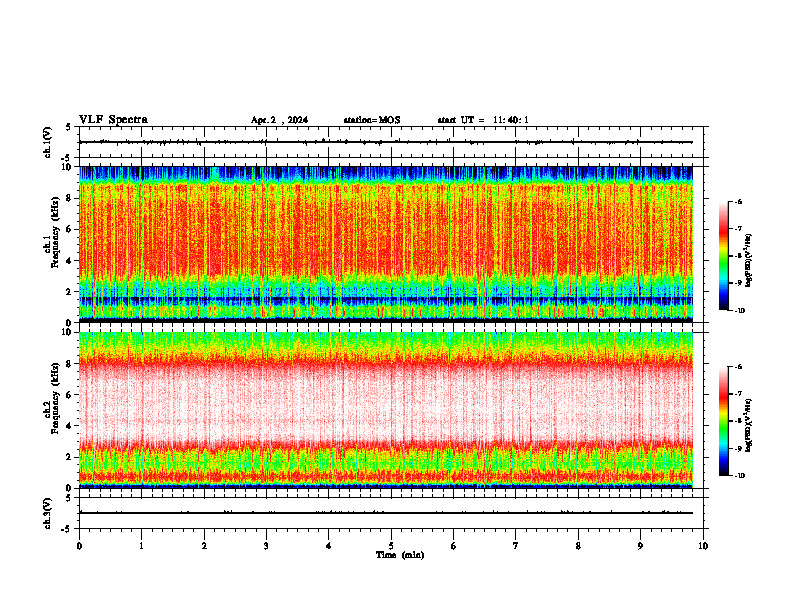Click the ch.1 spectrogram color bar
This screenshot has height=612, width=792.
pos(723,256)
